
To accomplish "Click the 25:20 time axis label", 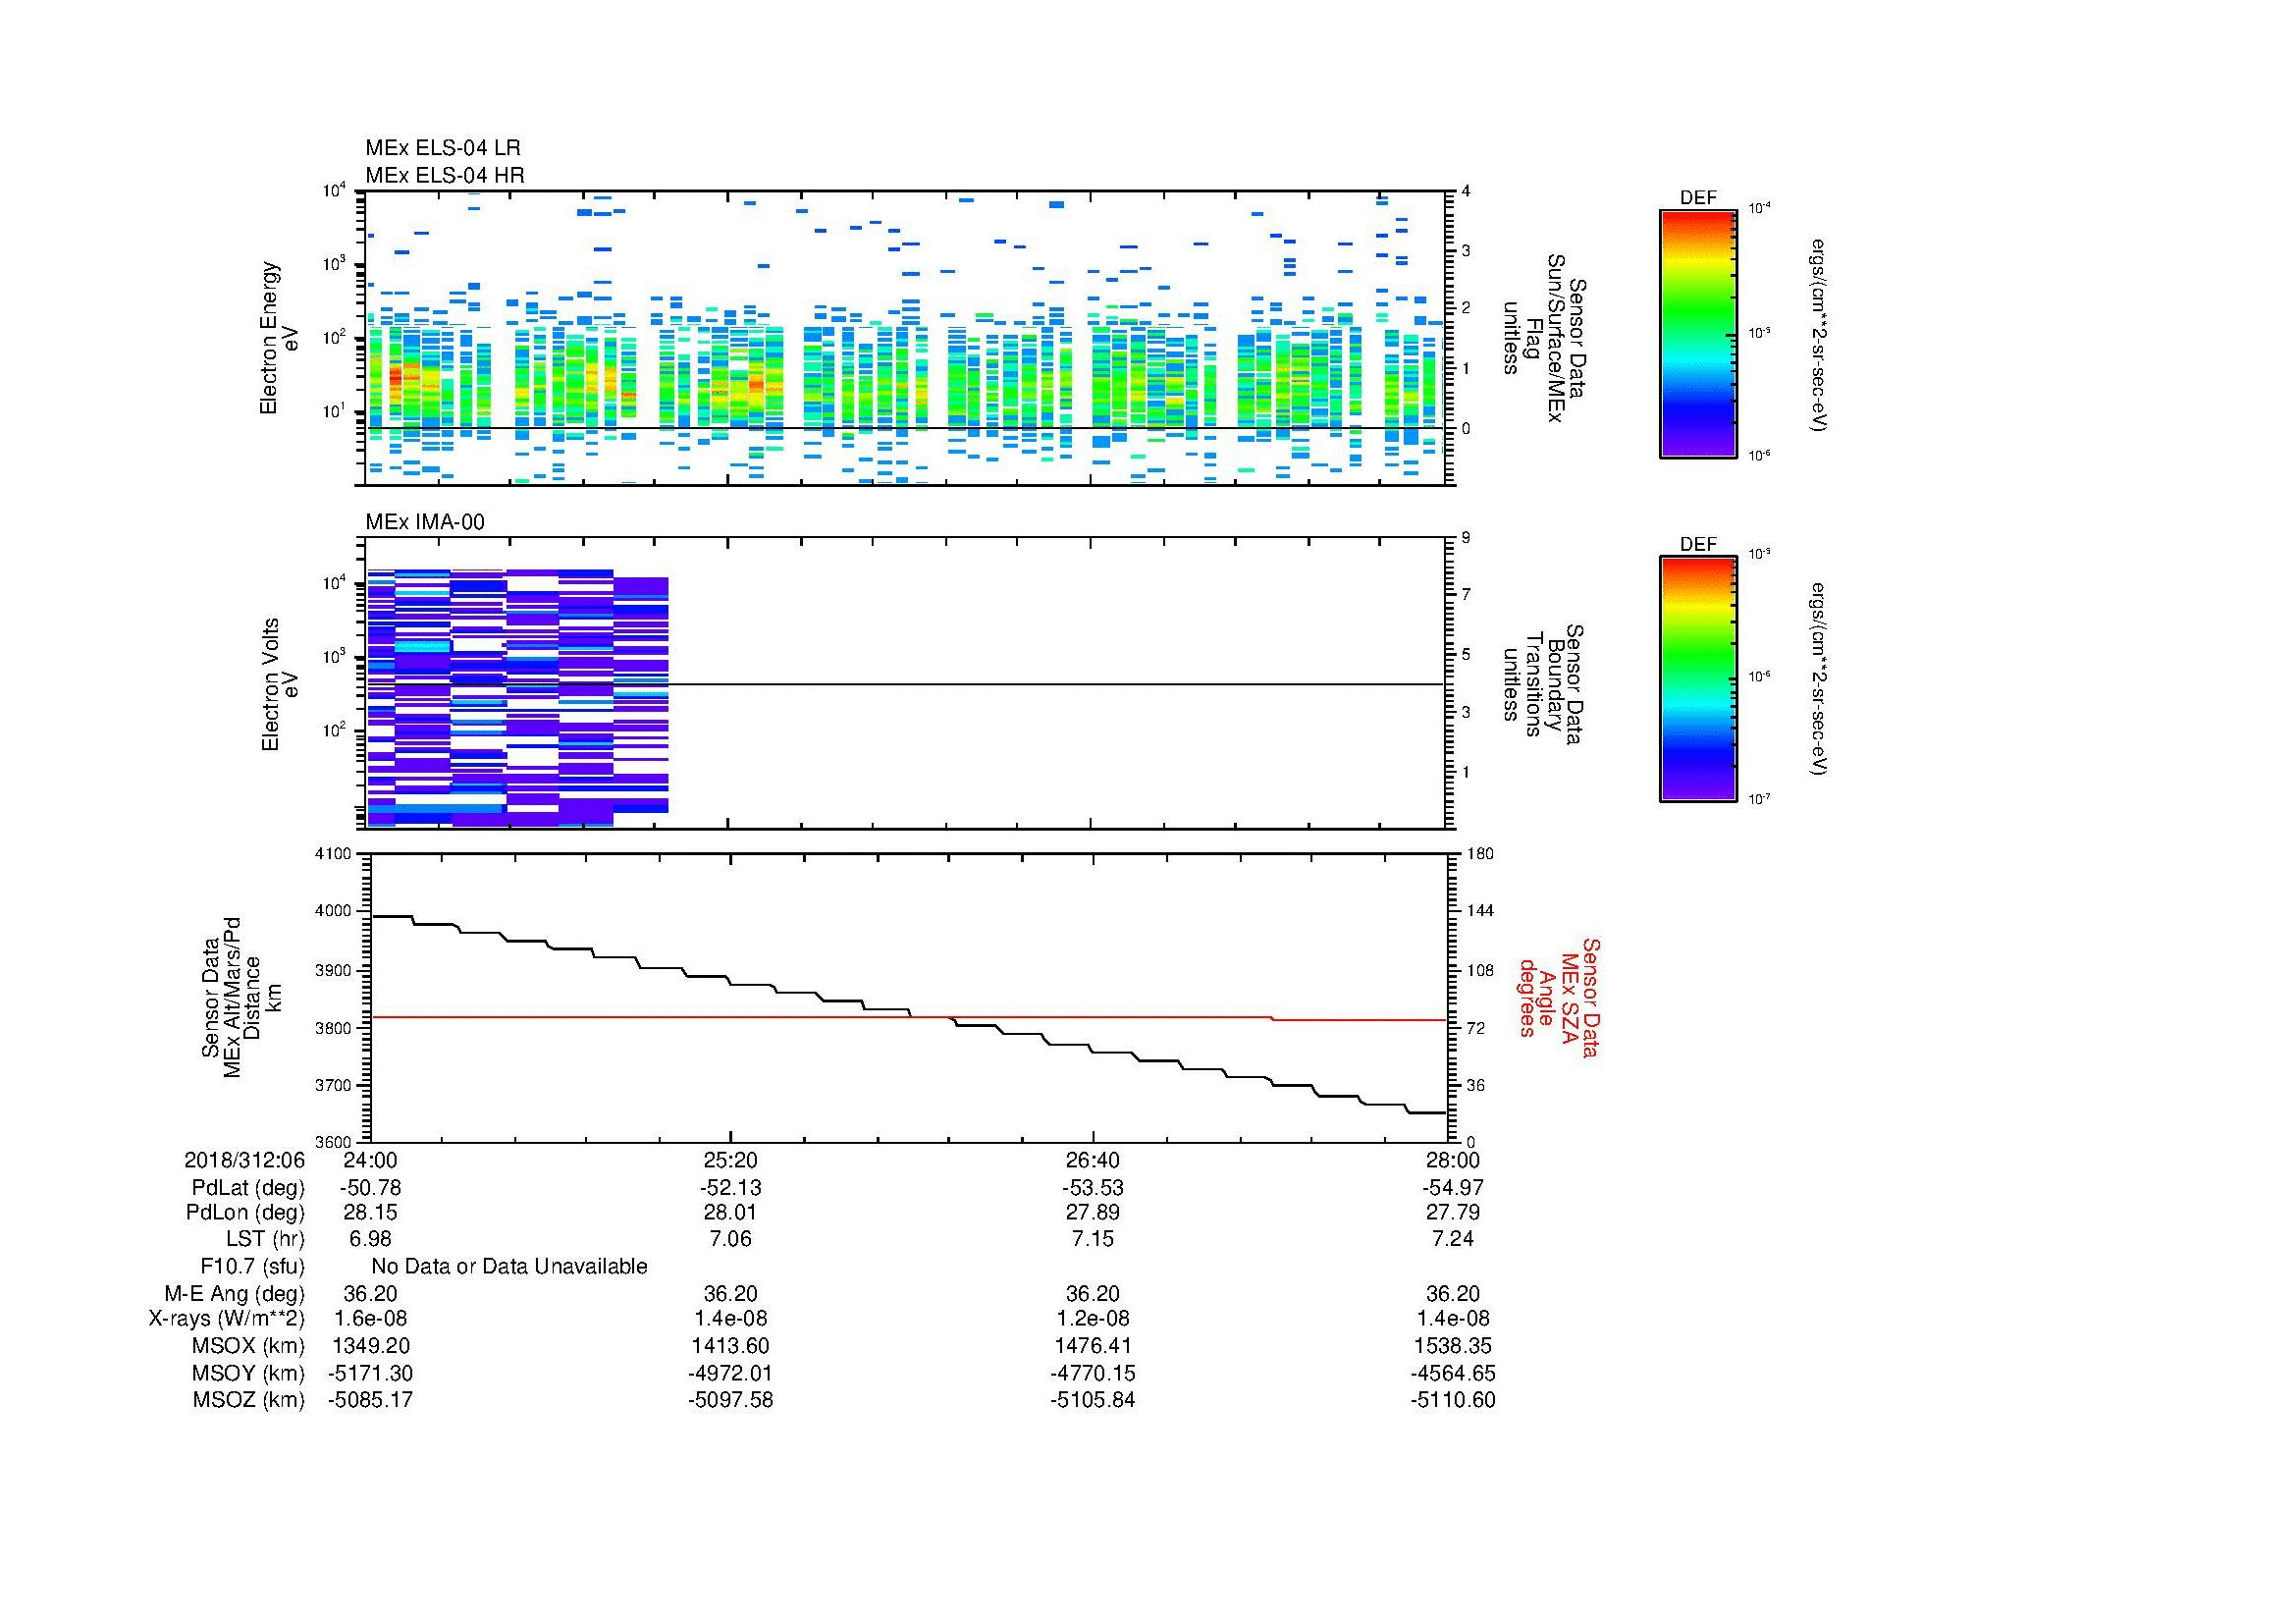I will [x=731, y=1160].
